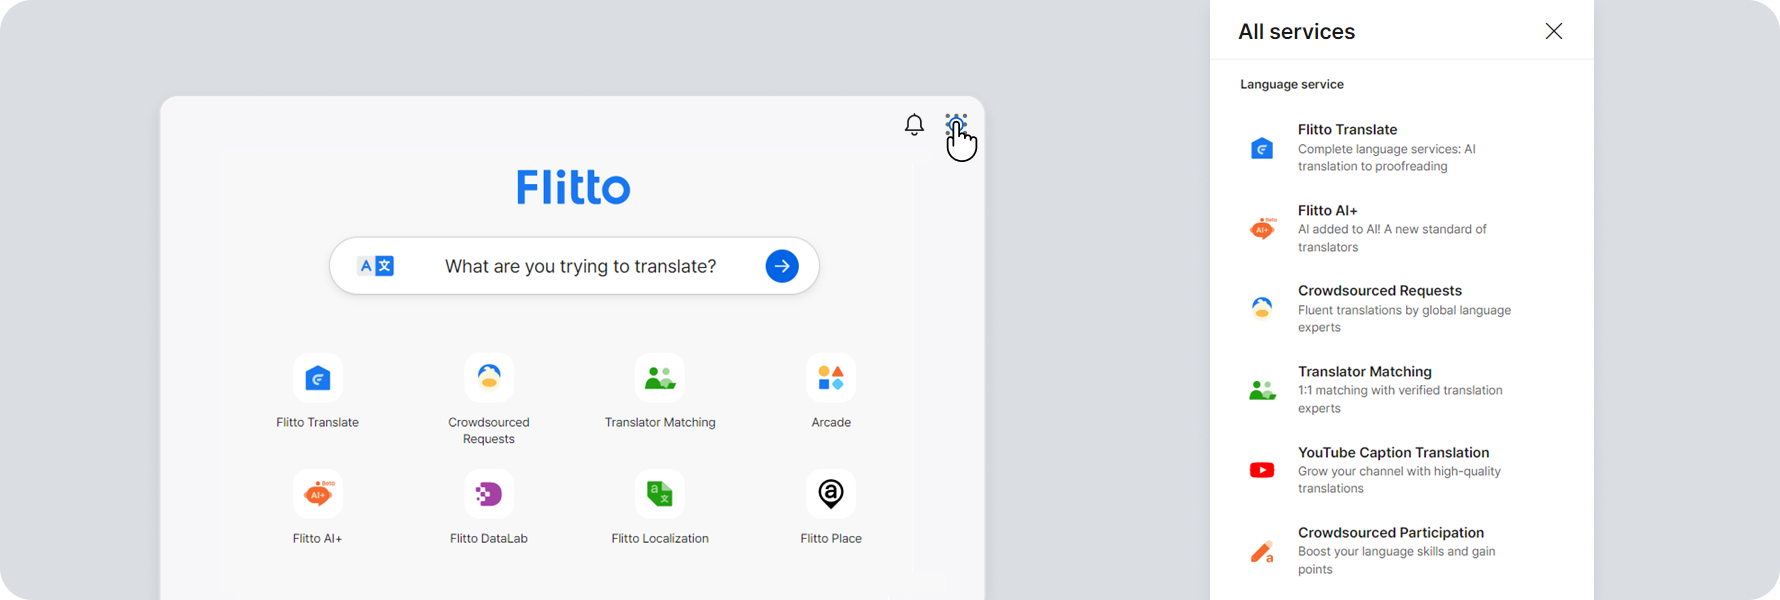
Task: Open the Crowdsourced Requests tile icon
Action: pos(489,378)
